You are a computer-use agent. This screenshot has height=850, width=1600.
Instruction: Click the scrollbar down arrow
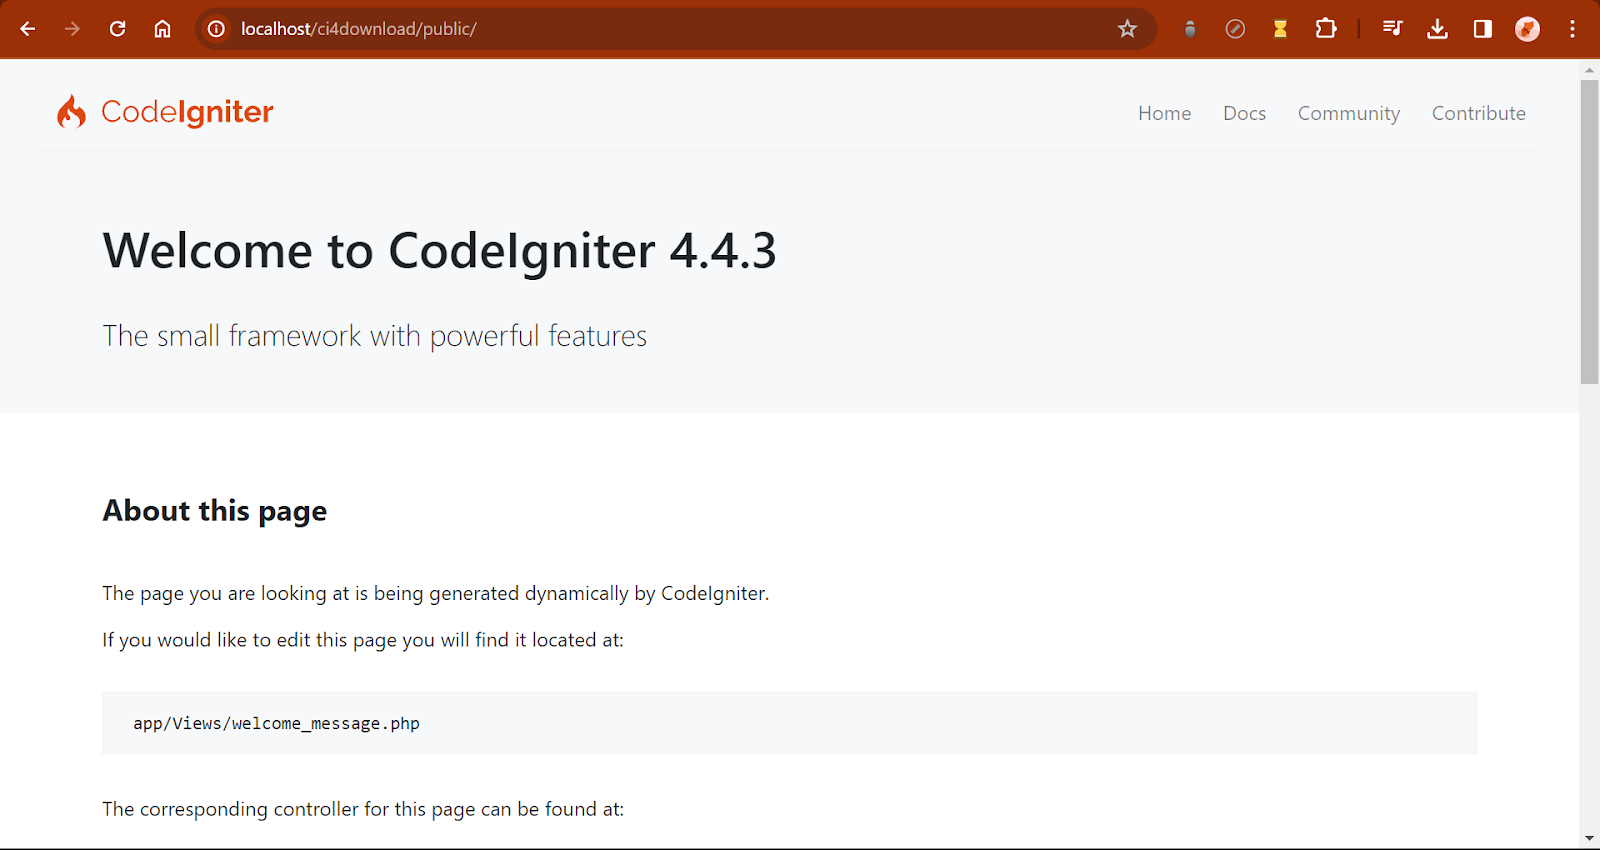pyautogui.click(x=1589, y=839)
